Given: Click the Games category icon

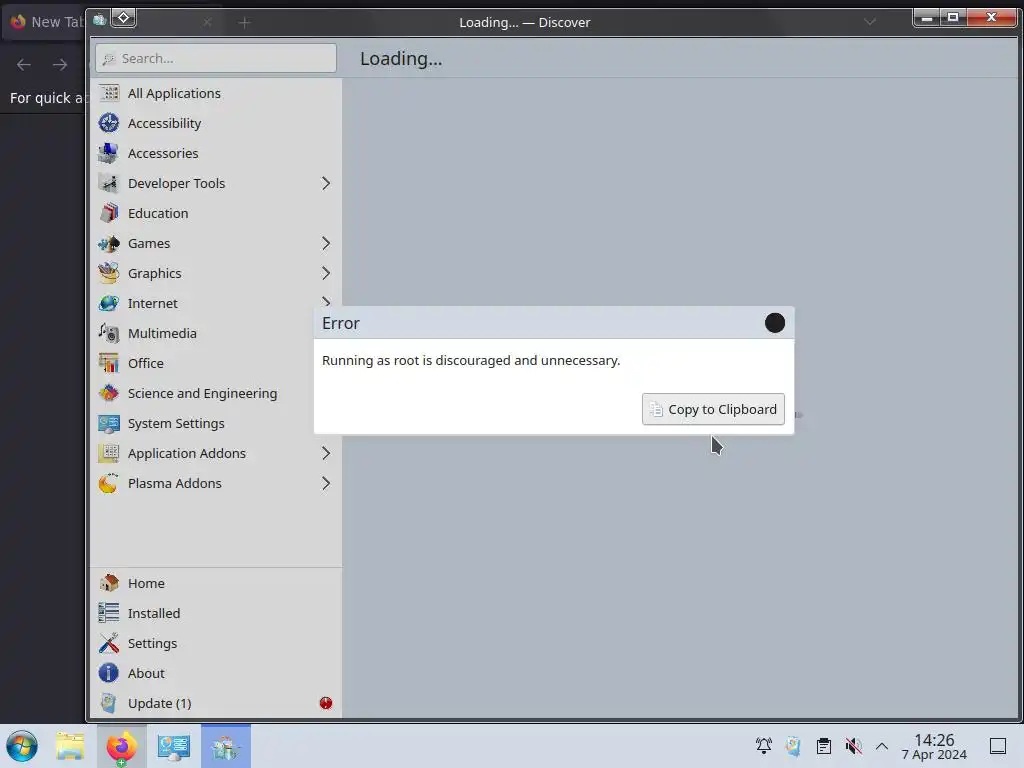Looking at the screenshot, I should click(108, 243).
